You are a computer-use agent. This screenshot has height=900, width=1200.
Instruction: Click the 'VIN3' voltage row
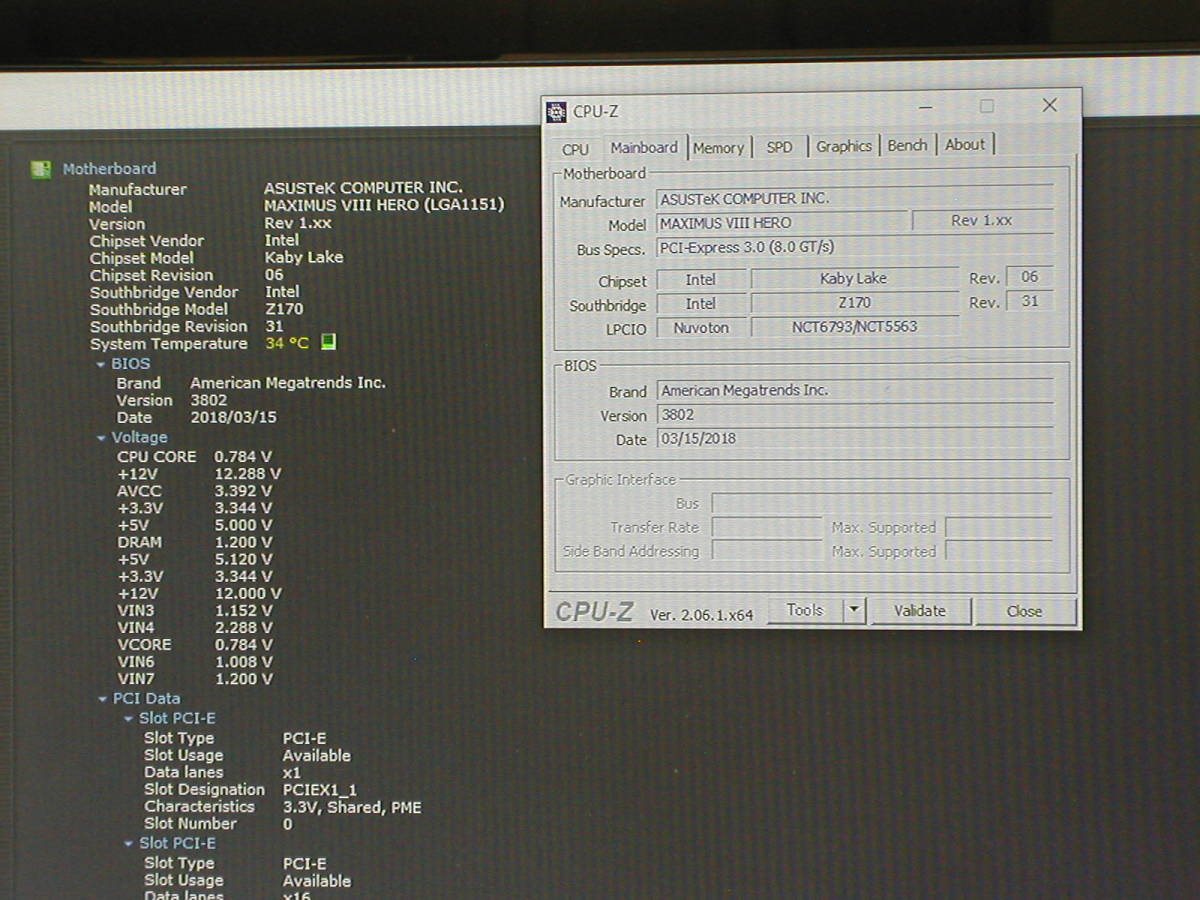pyautogui.click(x=194, y=610)
